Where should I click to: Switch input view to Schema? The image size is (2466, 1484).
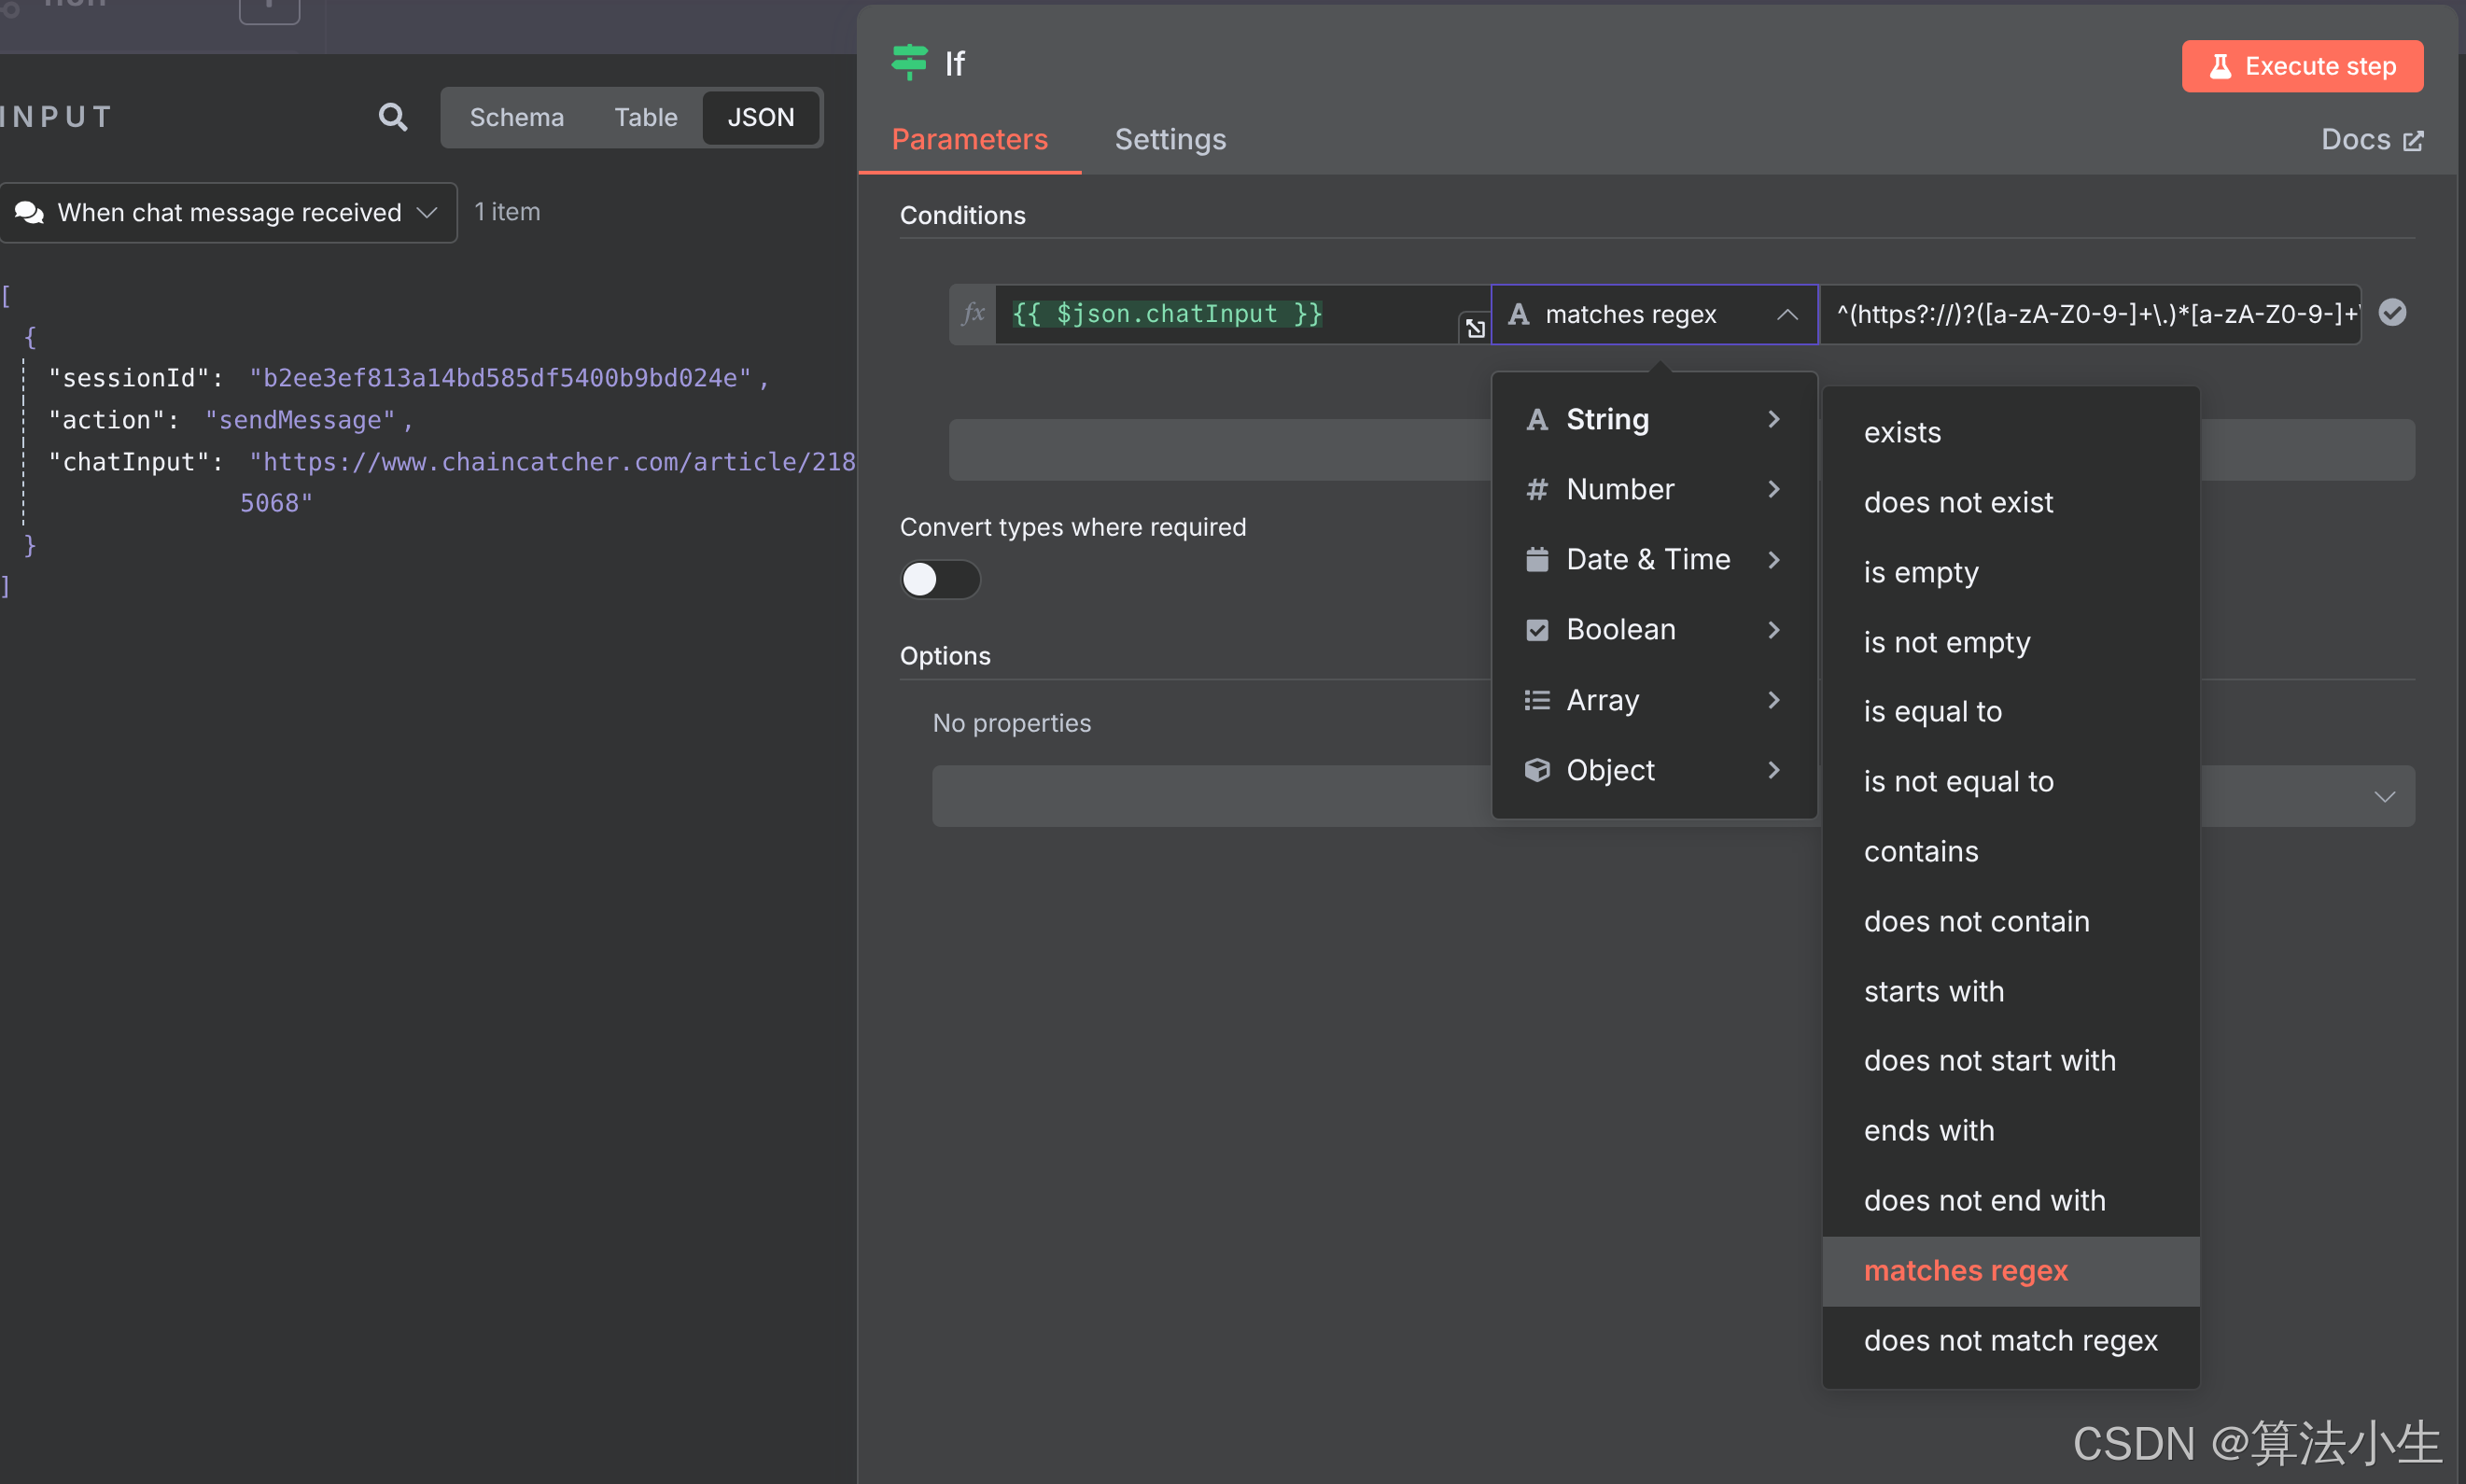point(516,117)
